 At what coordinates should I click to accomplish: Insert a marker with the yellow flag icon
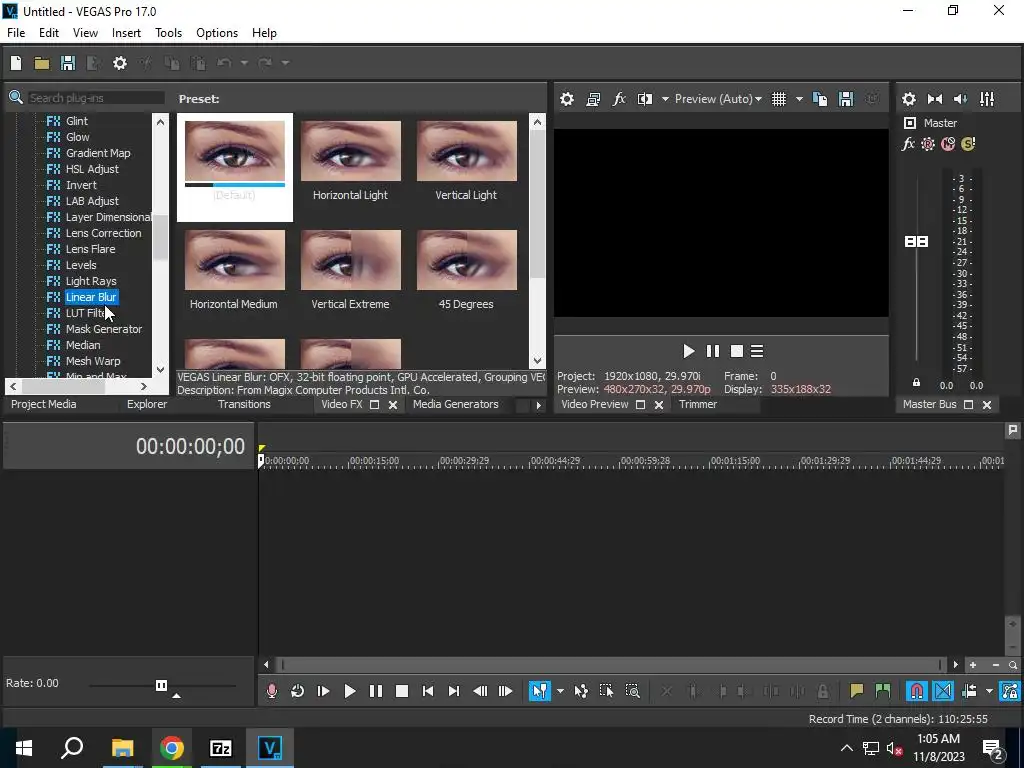point(856,691)
